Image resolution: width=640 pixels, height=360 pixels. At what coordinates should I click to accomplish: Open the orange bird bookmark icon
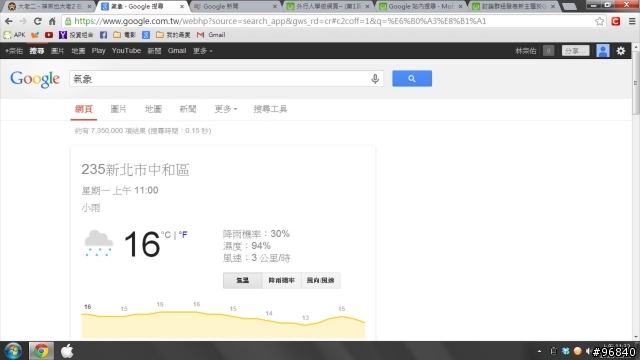(35, 35)
